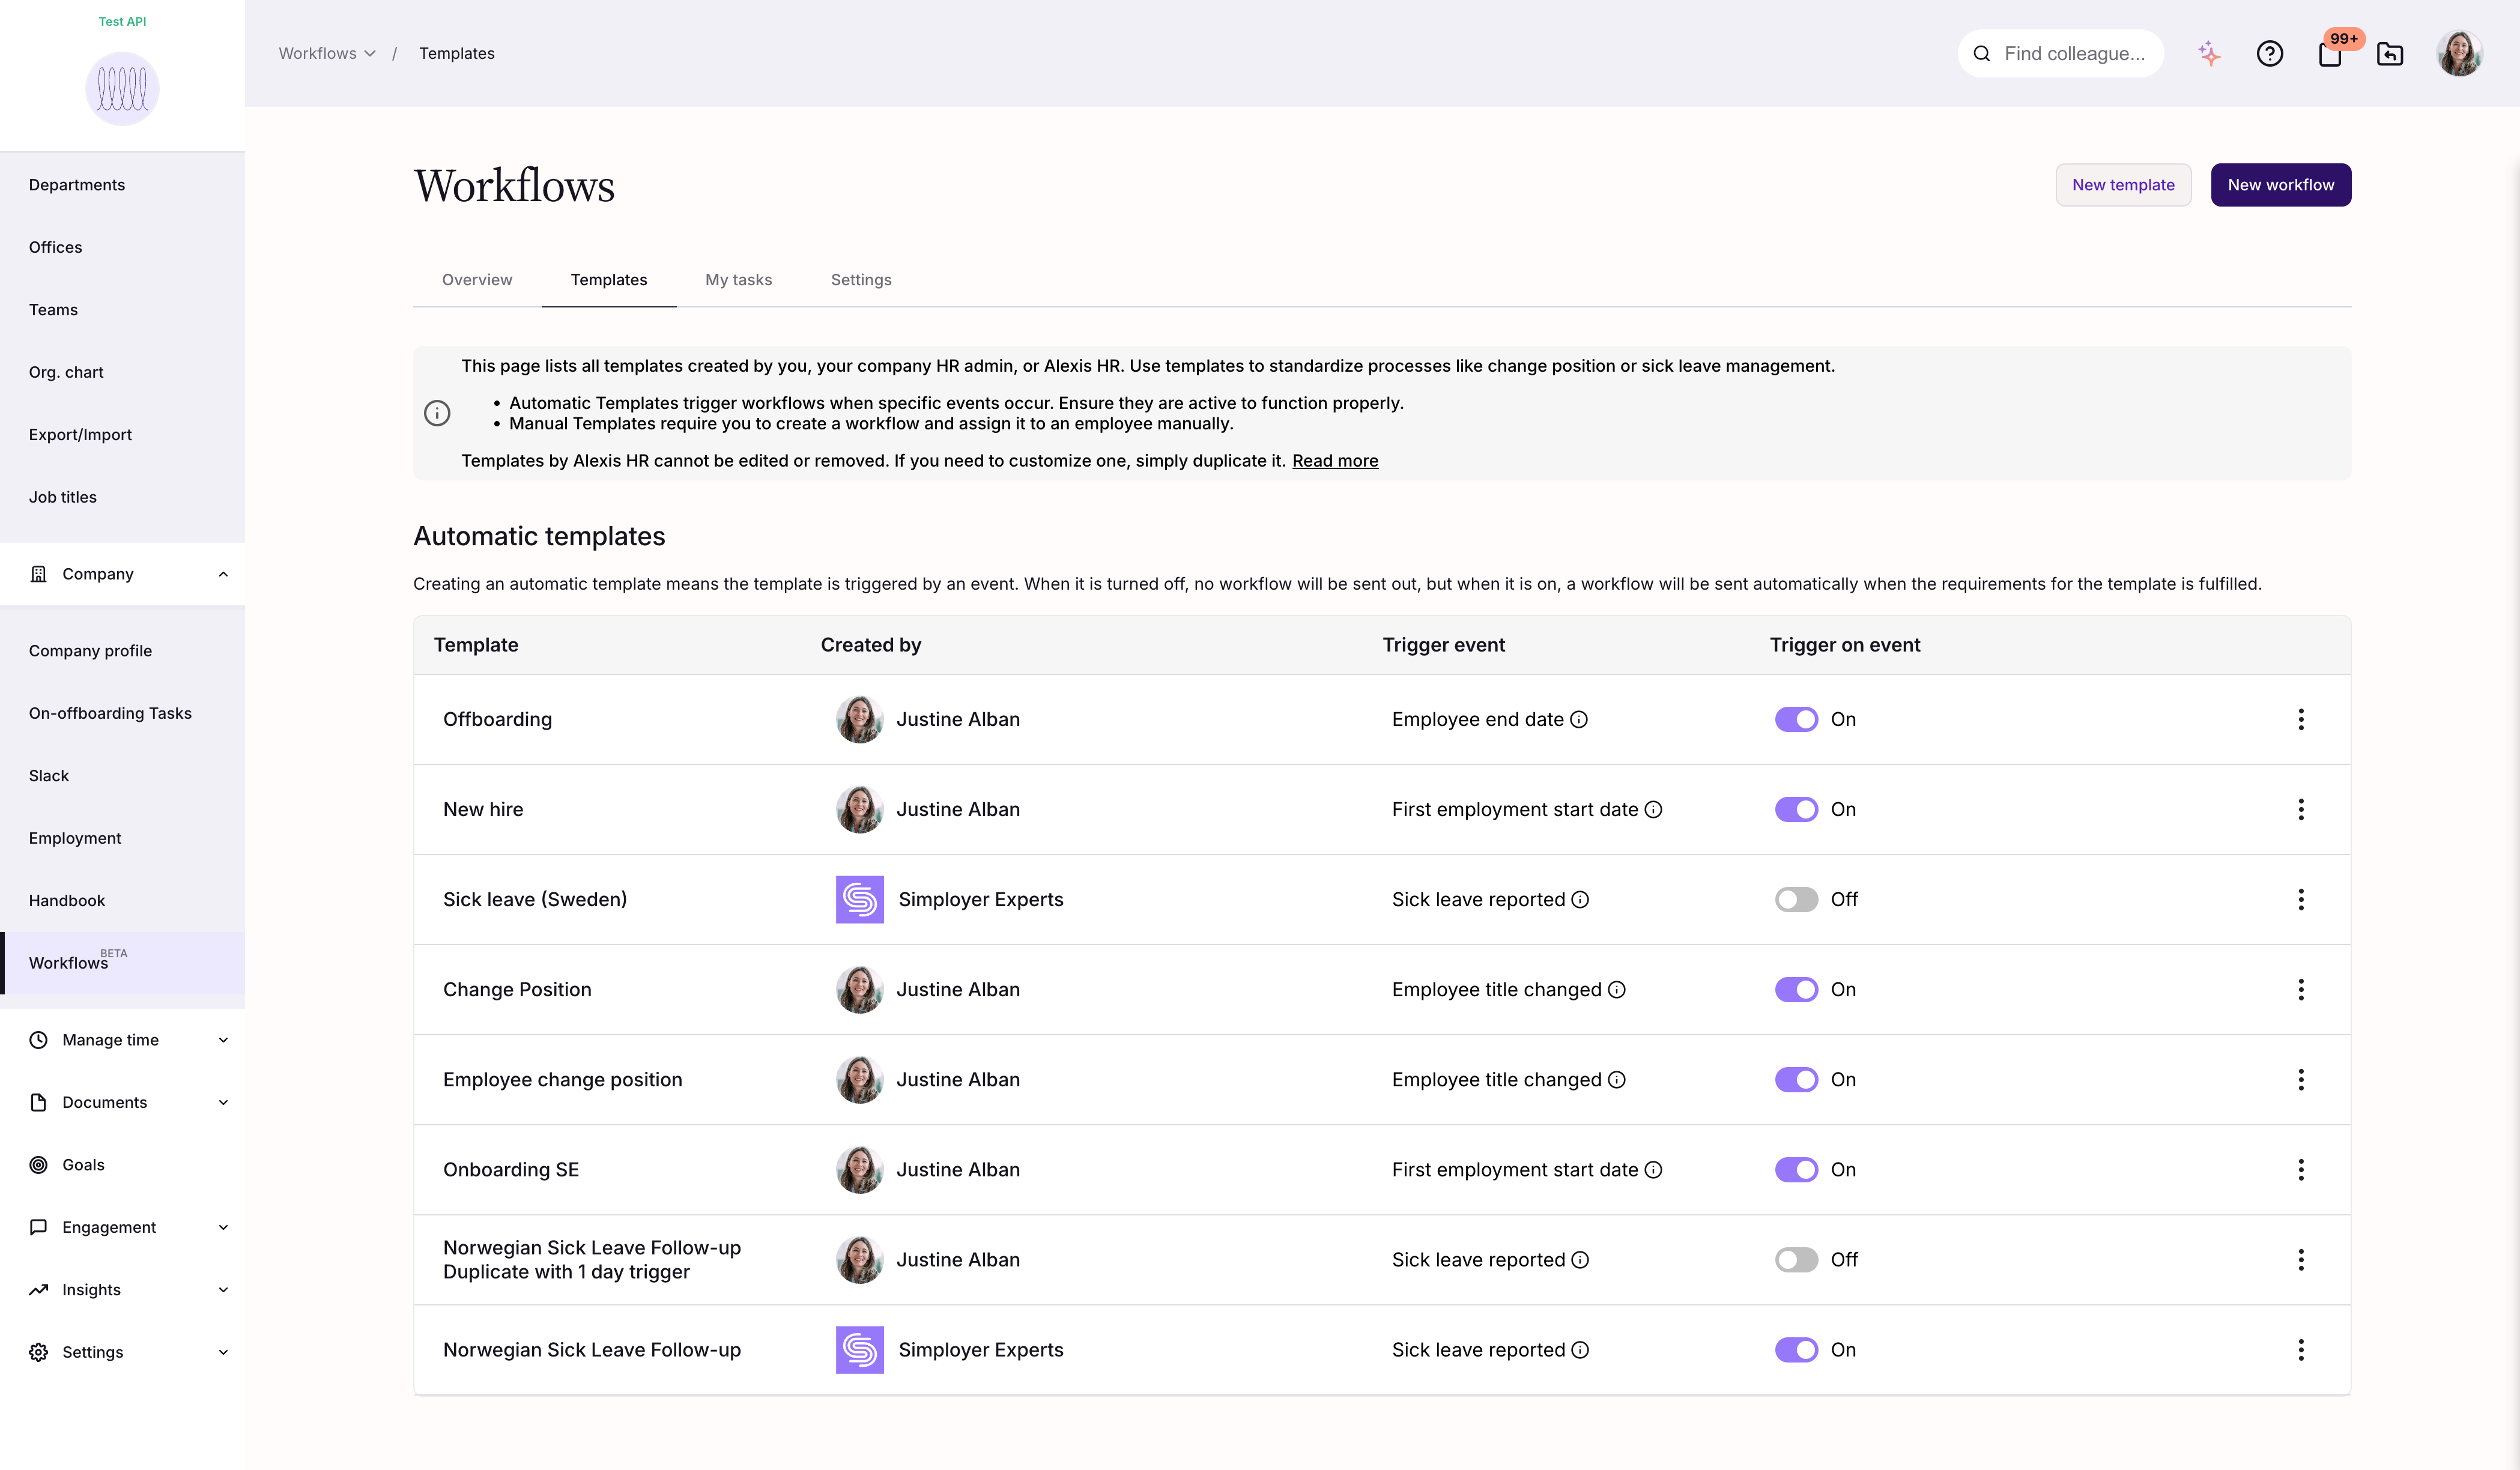Open notifications clipboard icon with 99+ badge

point(2331,53)
